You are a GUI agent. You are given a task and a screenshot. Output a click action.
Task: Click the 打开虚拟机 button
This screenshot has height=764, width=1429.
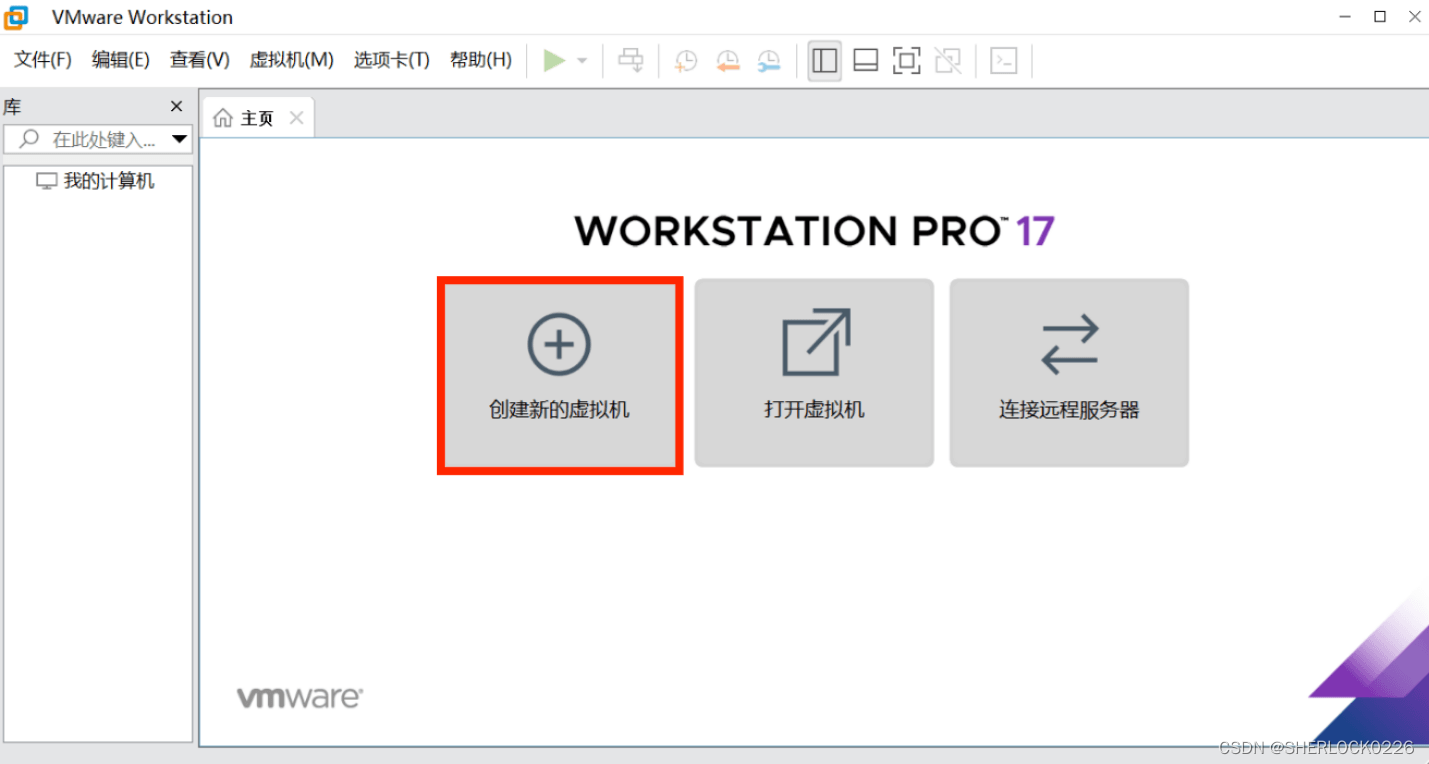tap(814, 373)
